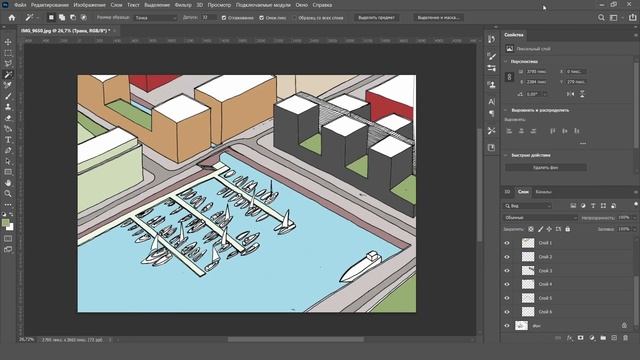Open the search magnifier in top-right corner
Screen dimensions: 640x360
(601, 18)
